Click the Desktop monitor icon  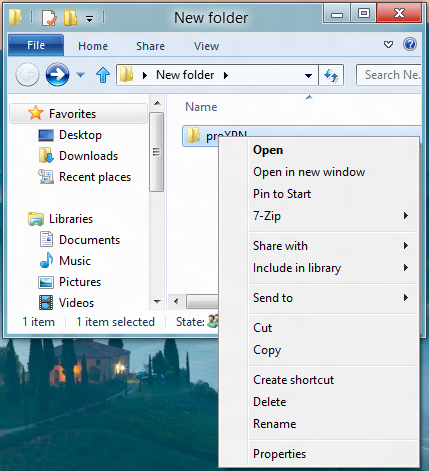[46, 135]
